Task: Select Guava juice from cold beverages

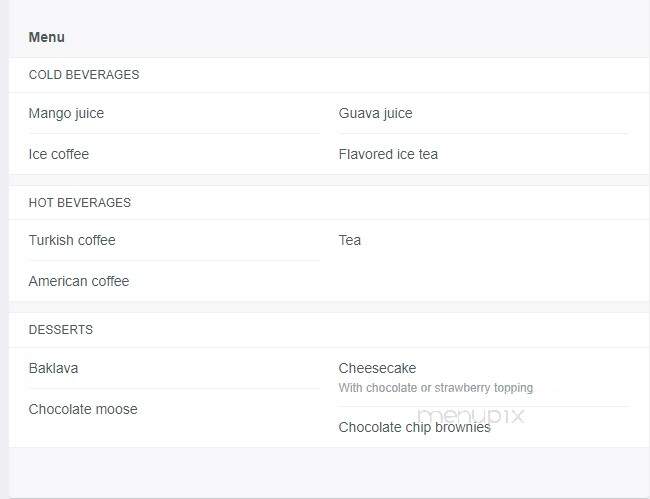Action: (376, 114)
